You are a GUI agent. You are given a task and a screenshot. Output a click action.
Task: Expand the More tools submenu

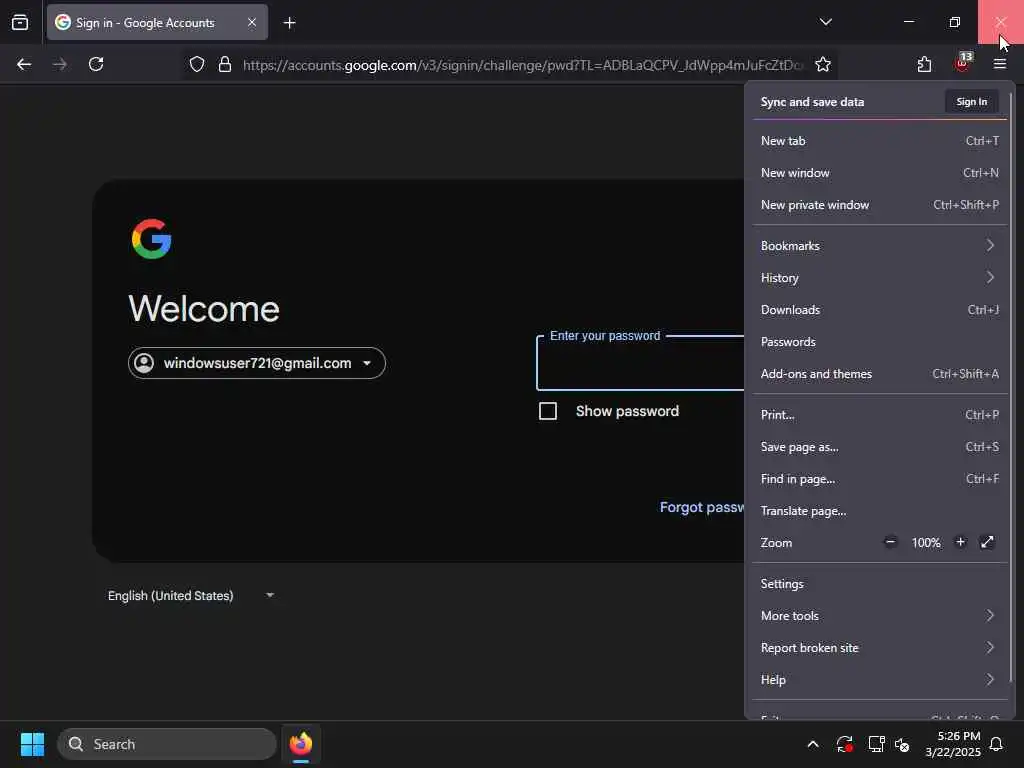(x=880, y=616)
